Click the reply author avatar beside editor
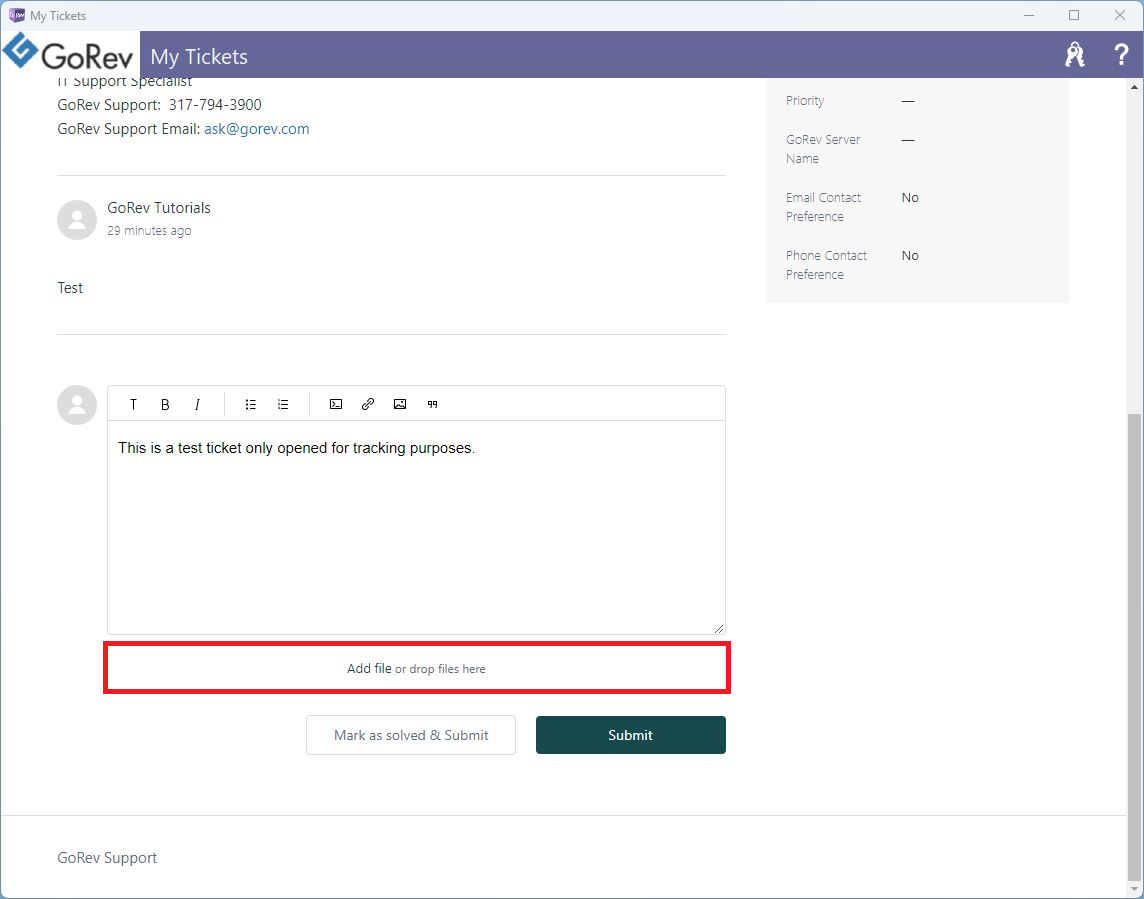The image size is (1144, 899). coord(77,405)
